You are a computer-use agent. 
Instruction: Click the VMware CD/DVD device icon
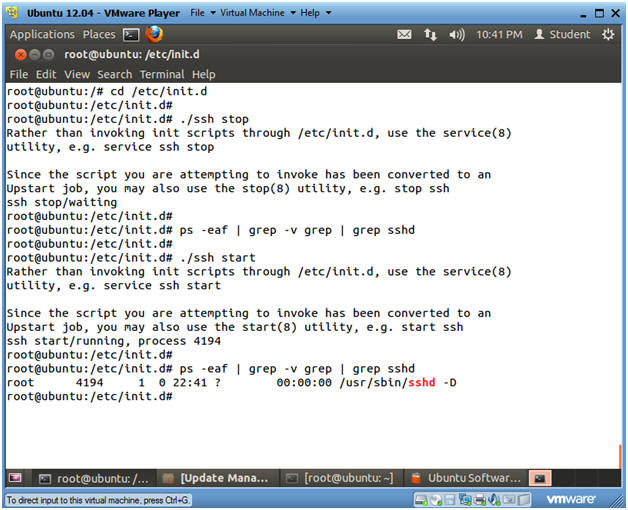point(436,500)
